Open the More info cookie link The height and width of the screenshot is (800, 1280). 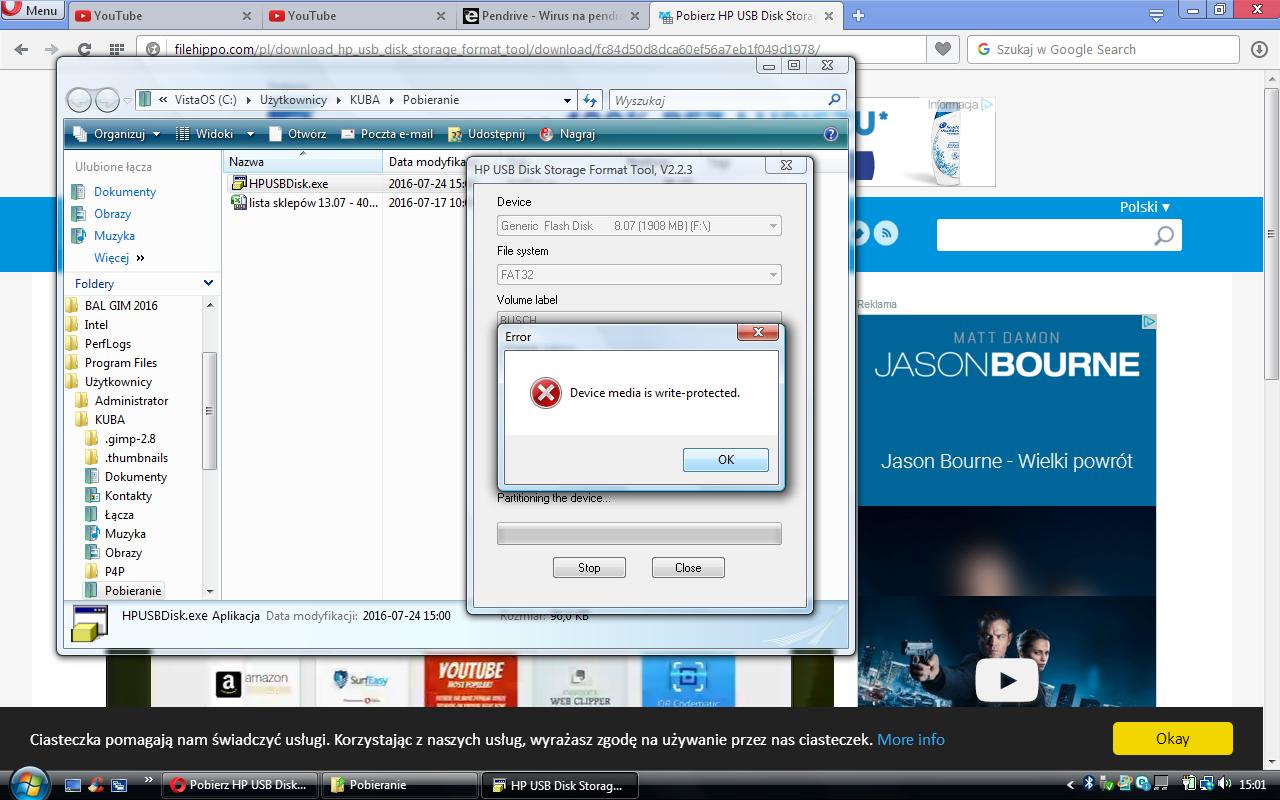click(910, 740)
